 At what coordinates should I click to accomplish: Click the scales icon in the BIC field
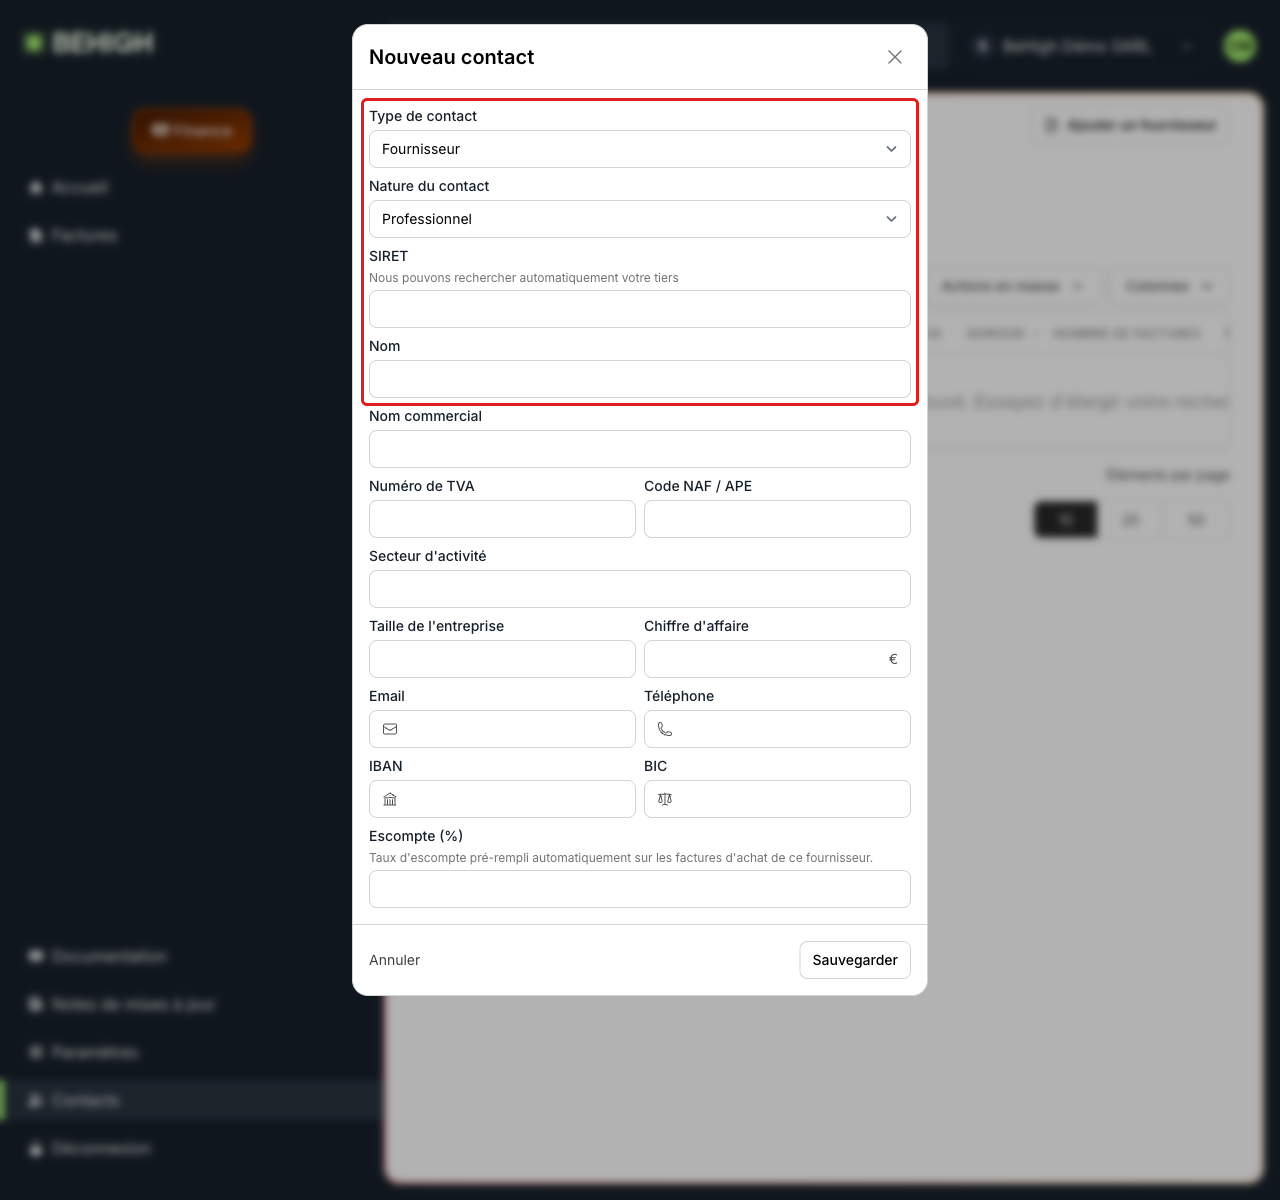[665, 799]
